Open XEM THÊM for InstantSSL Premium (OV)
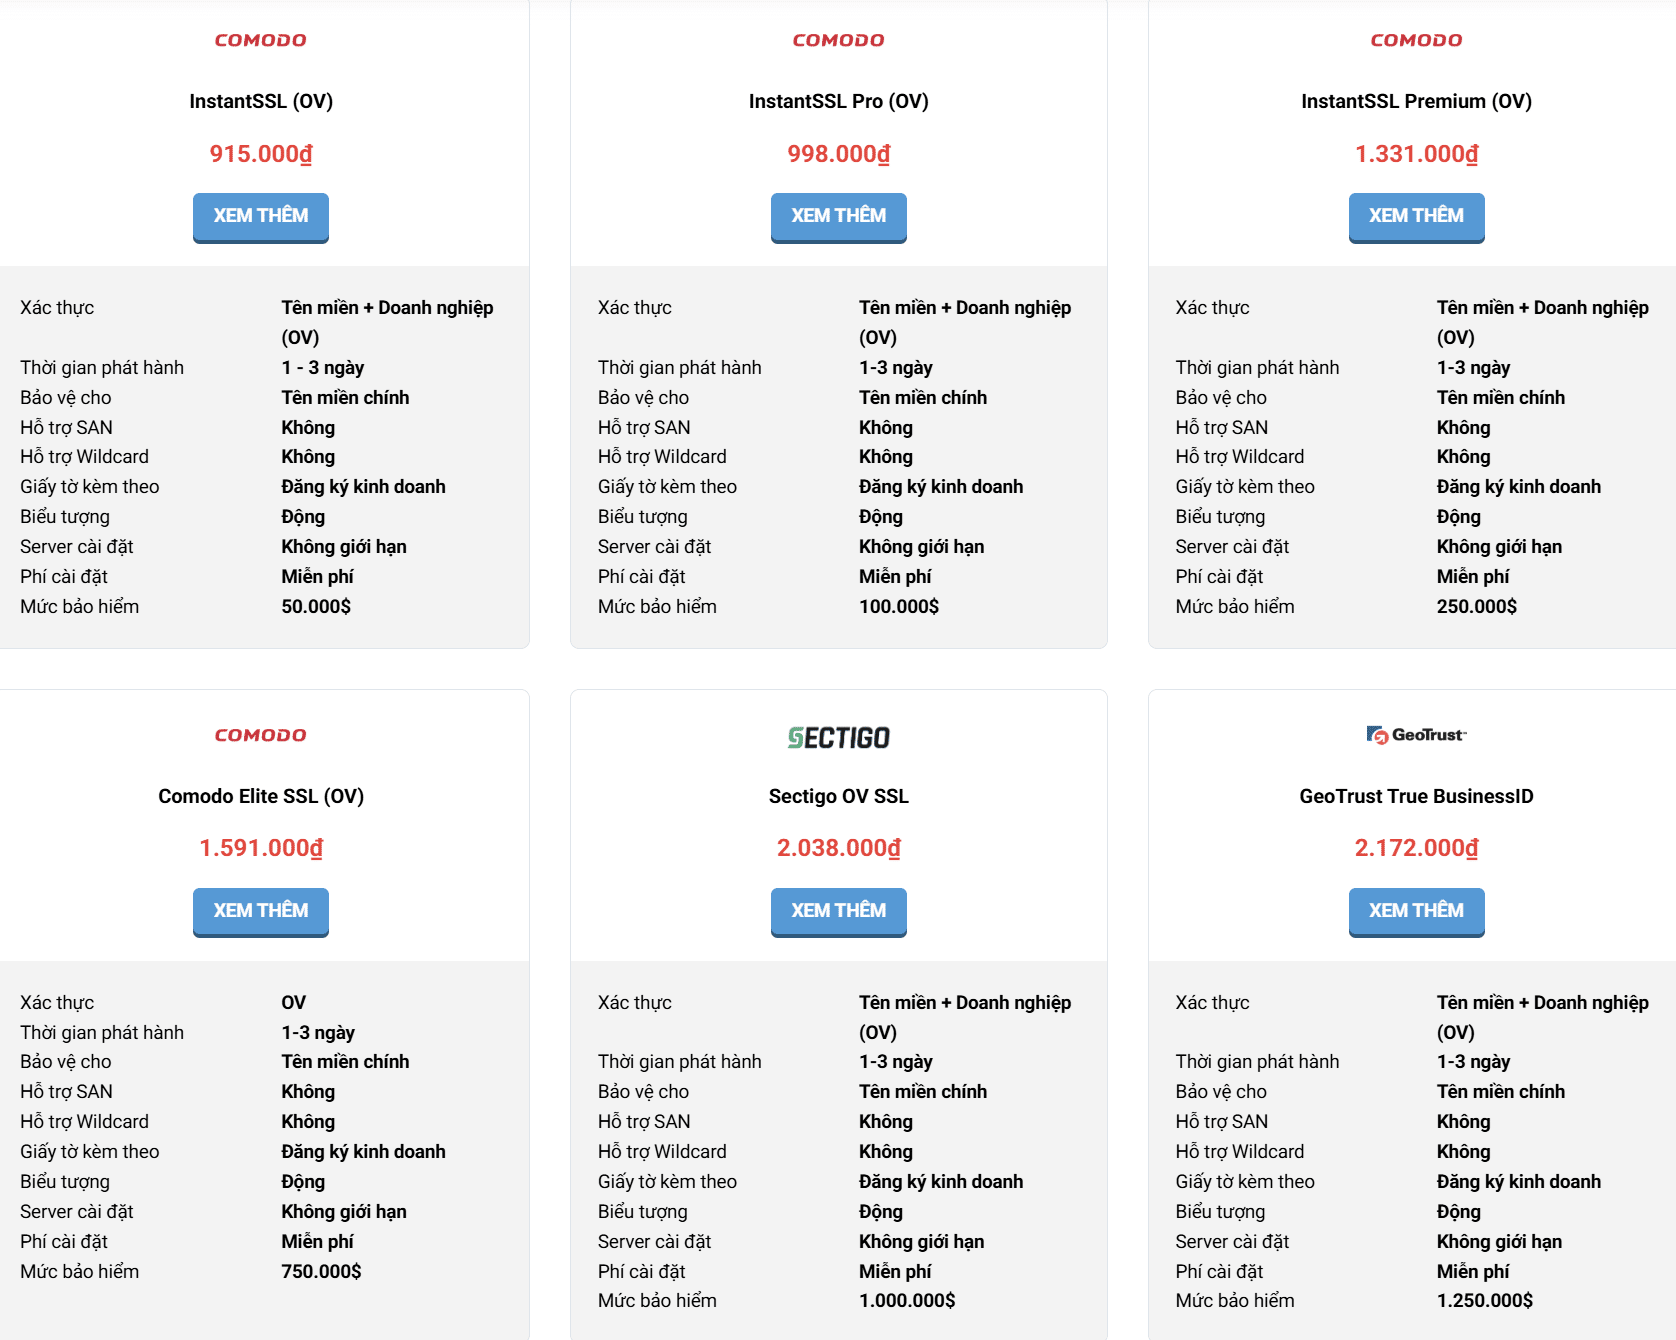This screenshot has width=1676, height=1340. pyautogui.click(x=1416, y=217)
